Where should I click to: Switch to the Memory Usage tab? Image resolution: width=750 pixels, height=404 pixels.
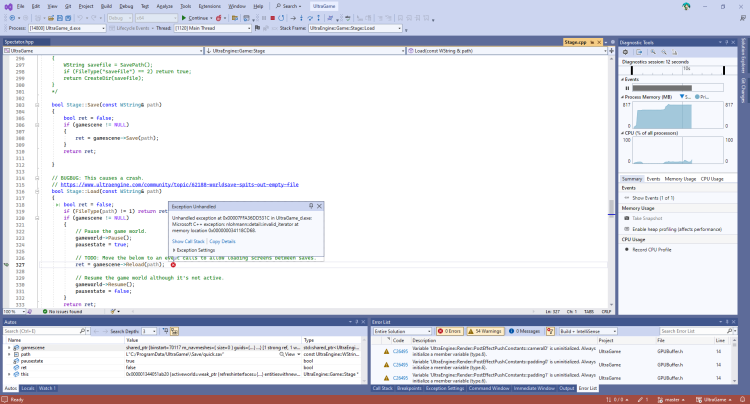681,178
